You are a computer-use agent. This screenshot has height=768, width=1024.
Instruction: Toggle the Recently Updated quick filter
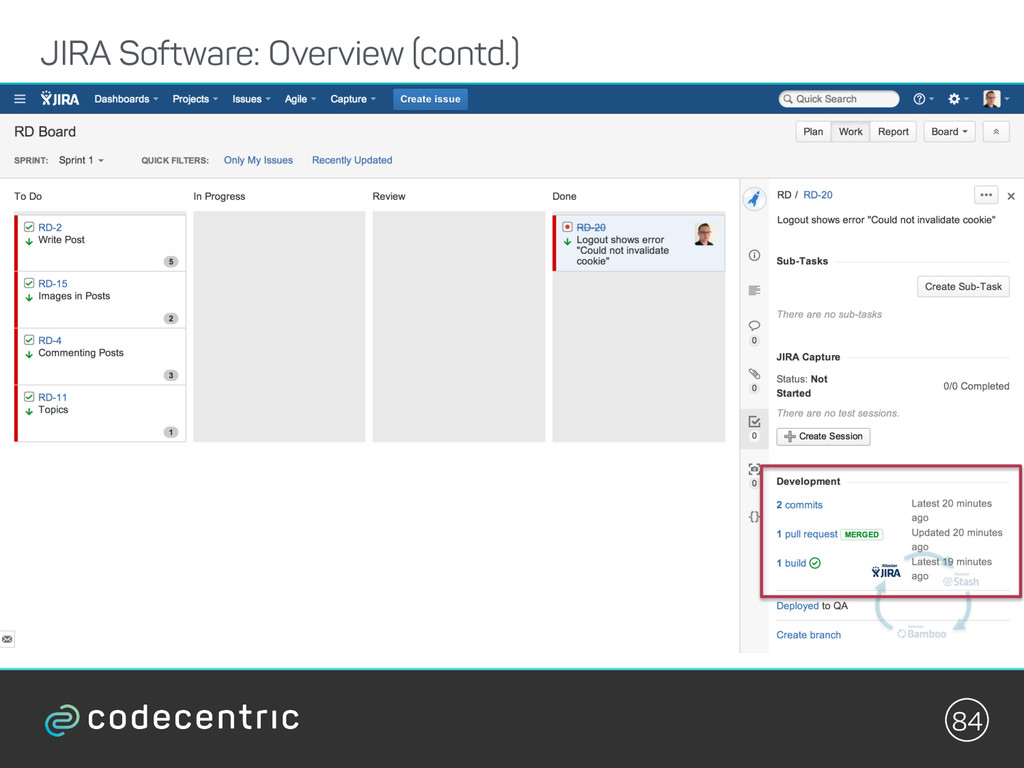352,160
